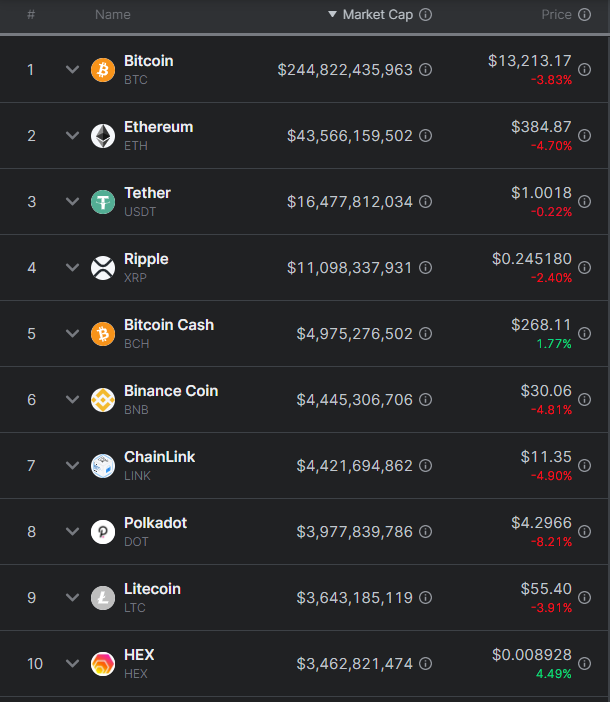The width and height of the screenshot is (610, 702).
Task: Expand the Tether row chevron
Action: (x=73, y=202)
